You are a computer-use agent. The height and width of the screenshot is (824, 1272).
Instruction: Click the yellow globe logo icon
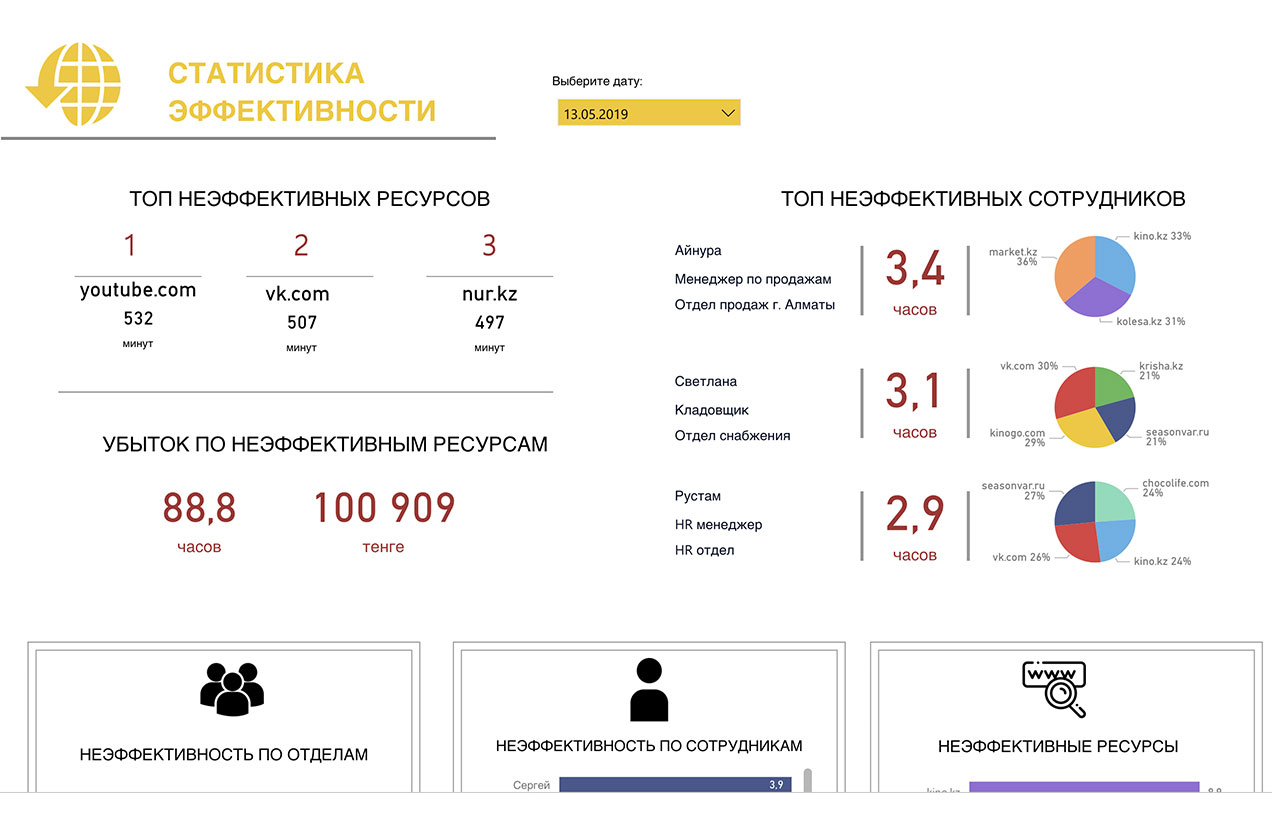click(74, 83)
